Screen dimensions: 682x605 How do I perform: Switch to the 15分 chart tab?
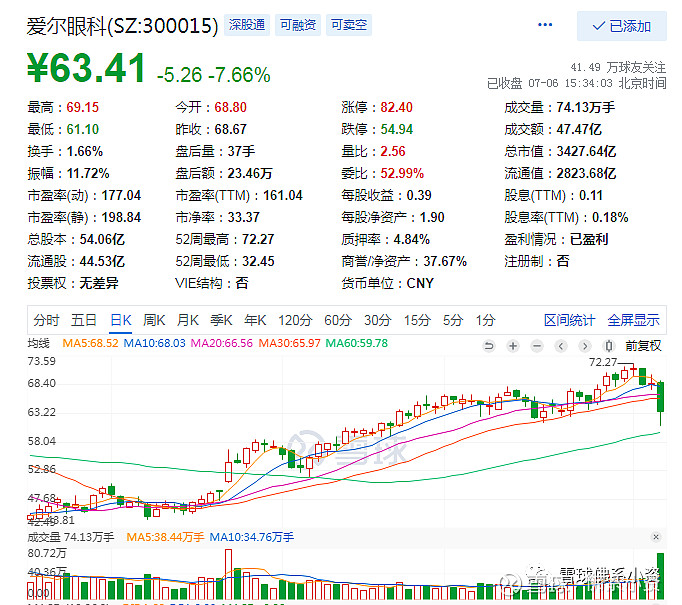[417, 321]
